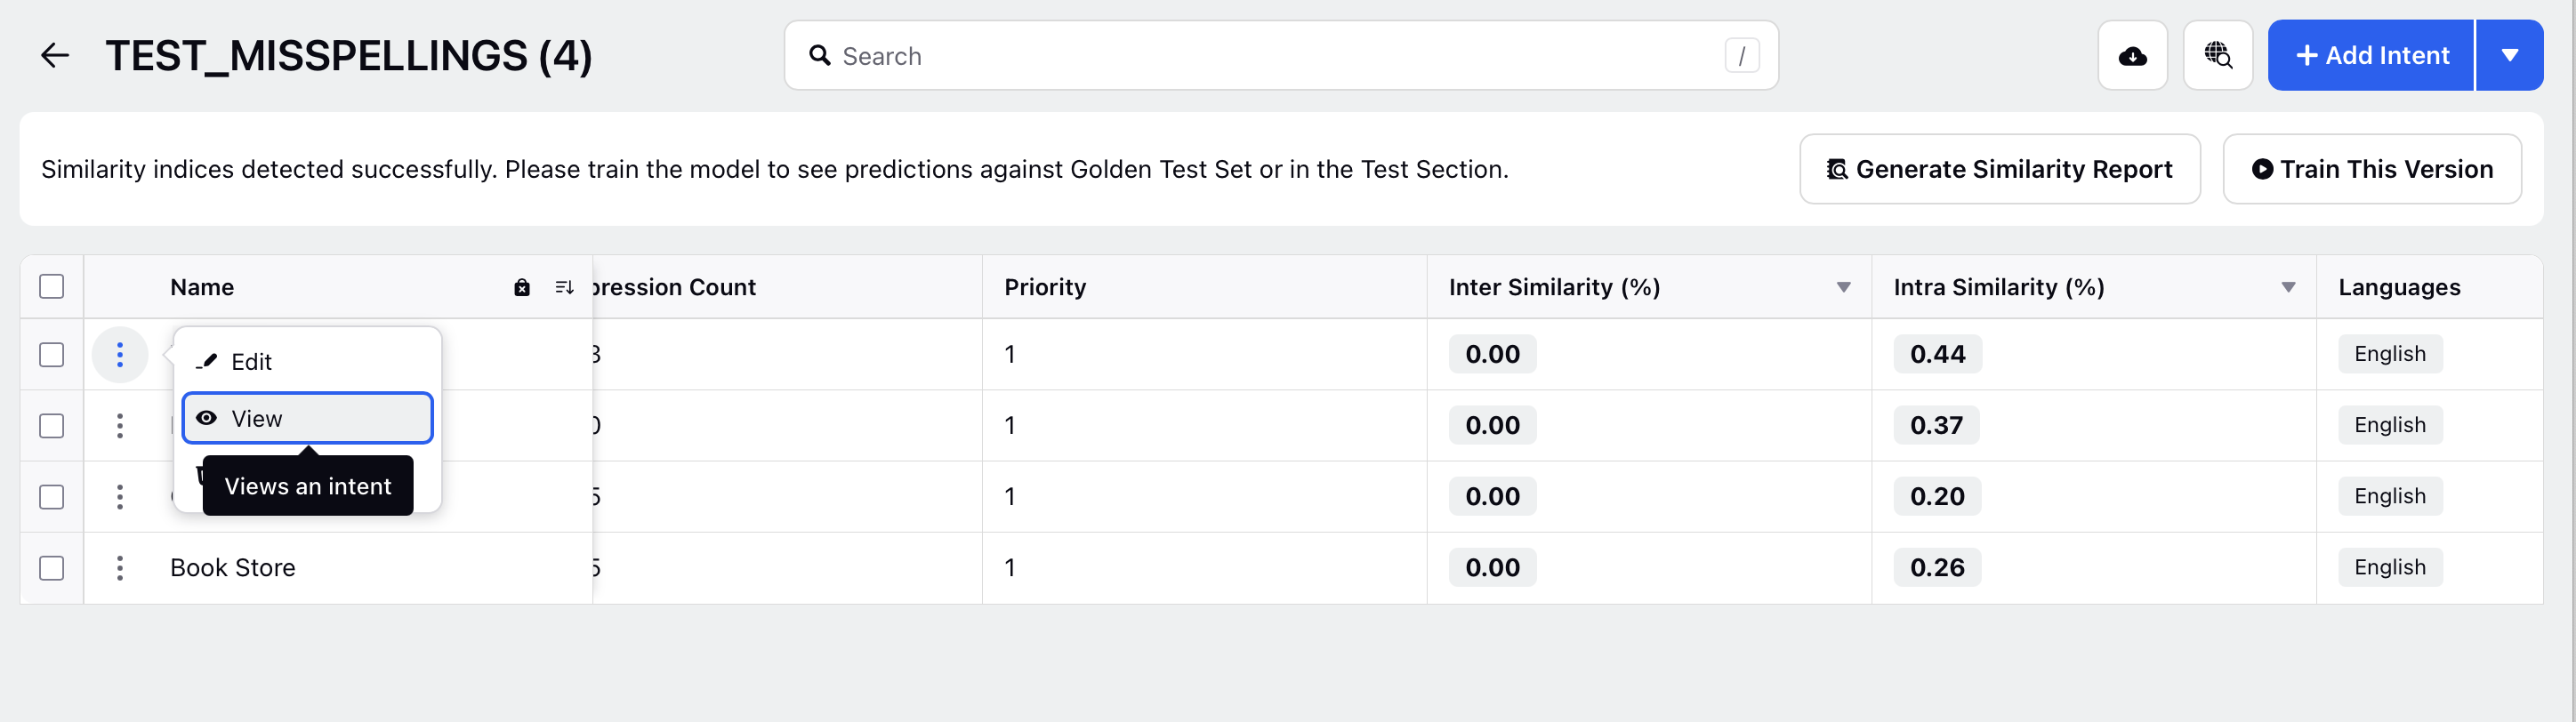The height and width of the screenshot is (722, 2576).
Task: Check the Book Store row checkbox
Action: tap(52, 568)
